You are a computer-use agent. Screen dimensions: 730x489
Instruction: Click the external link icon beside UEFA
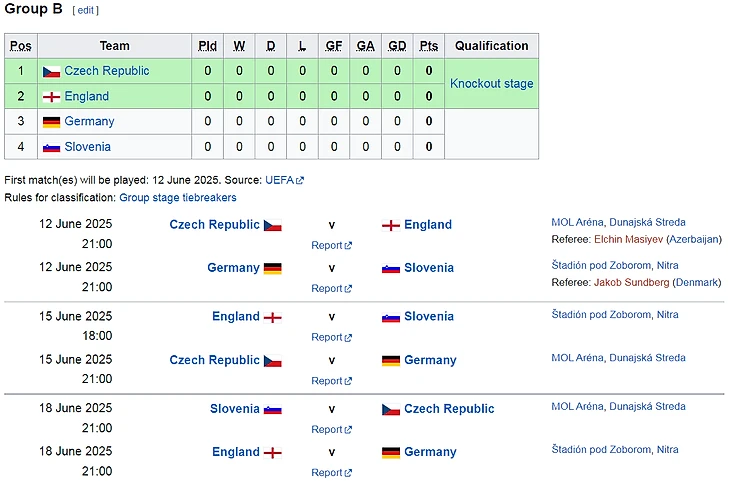(300, 181)
